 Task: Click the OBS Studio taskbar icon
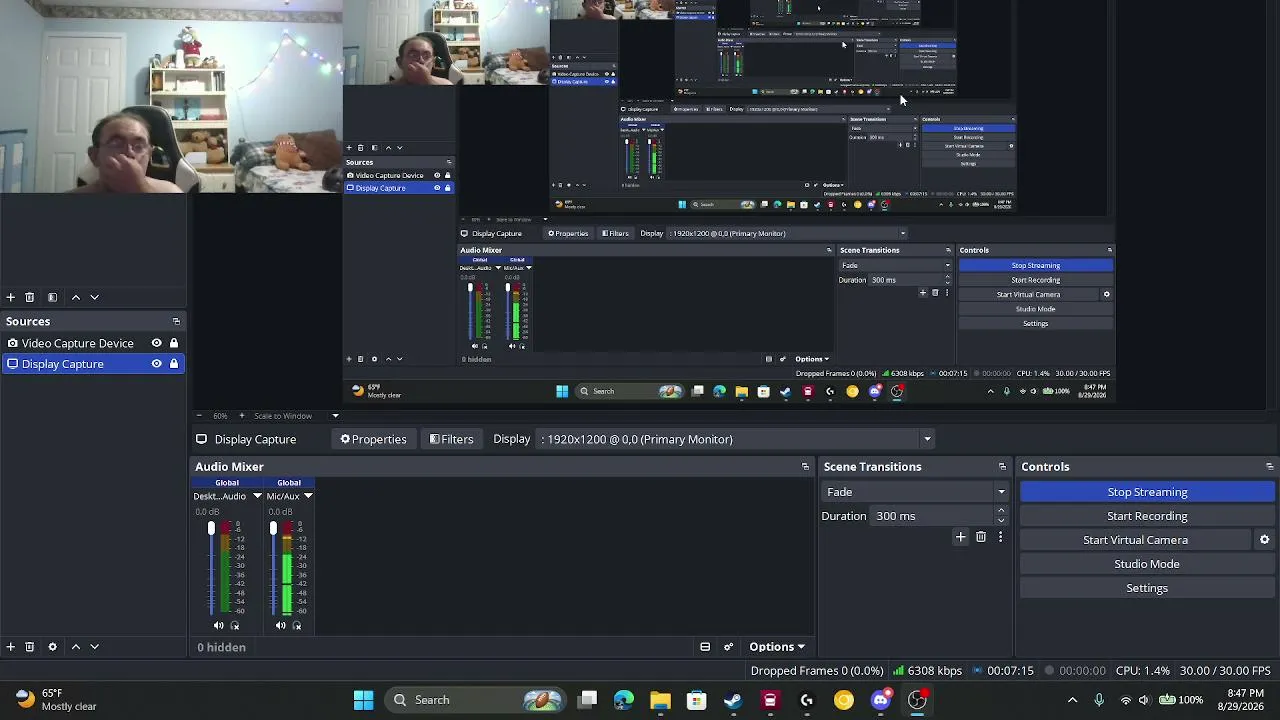click(917, 700)
